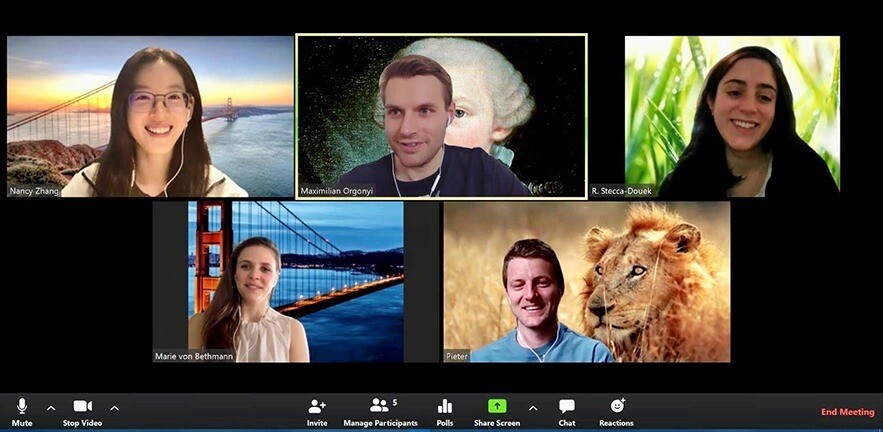Start sharing with green Share Screen icon

pyautogui.click(x=497, y=407)
